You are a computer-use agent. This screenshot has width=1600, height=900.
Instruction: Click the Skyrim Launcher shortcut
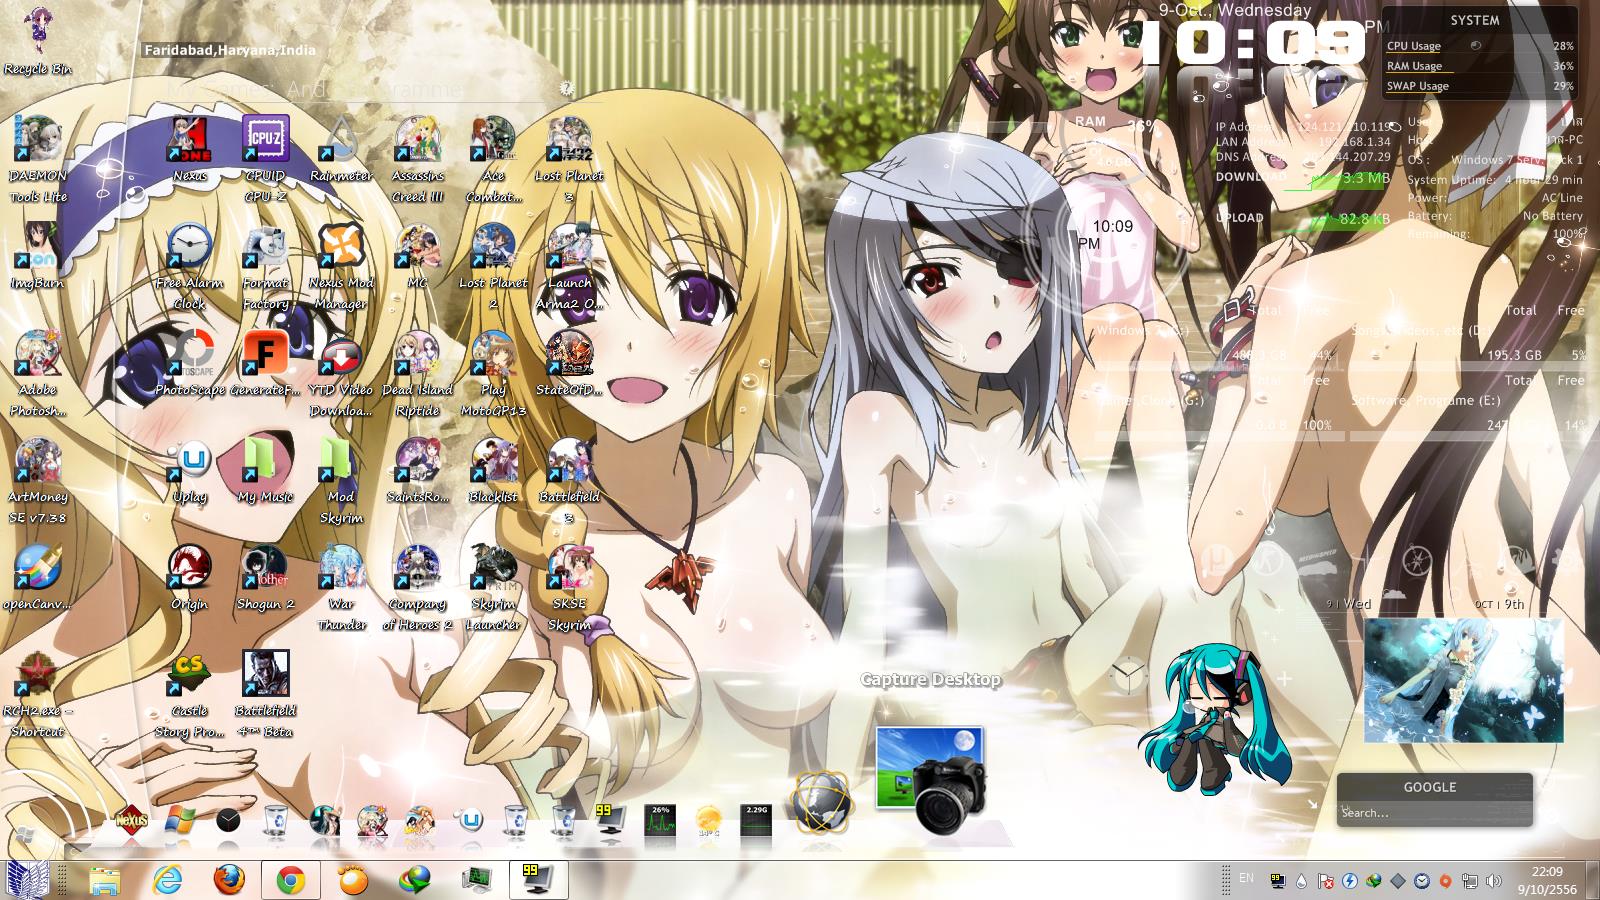[x=493, y=588]
